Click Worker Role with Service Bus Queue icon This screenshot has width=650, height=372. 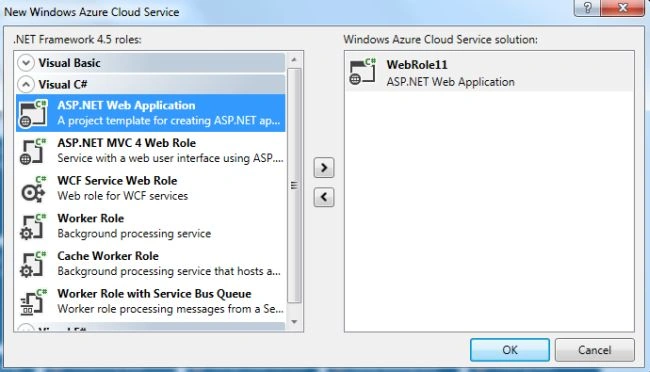click(x=33, y=301)
